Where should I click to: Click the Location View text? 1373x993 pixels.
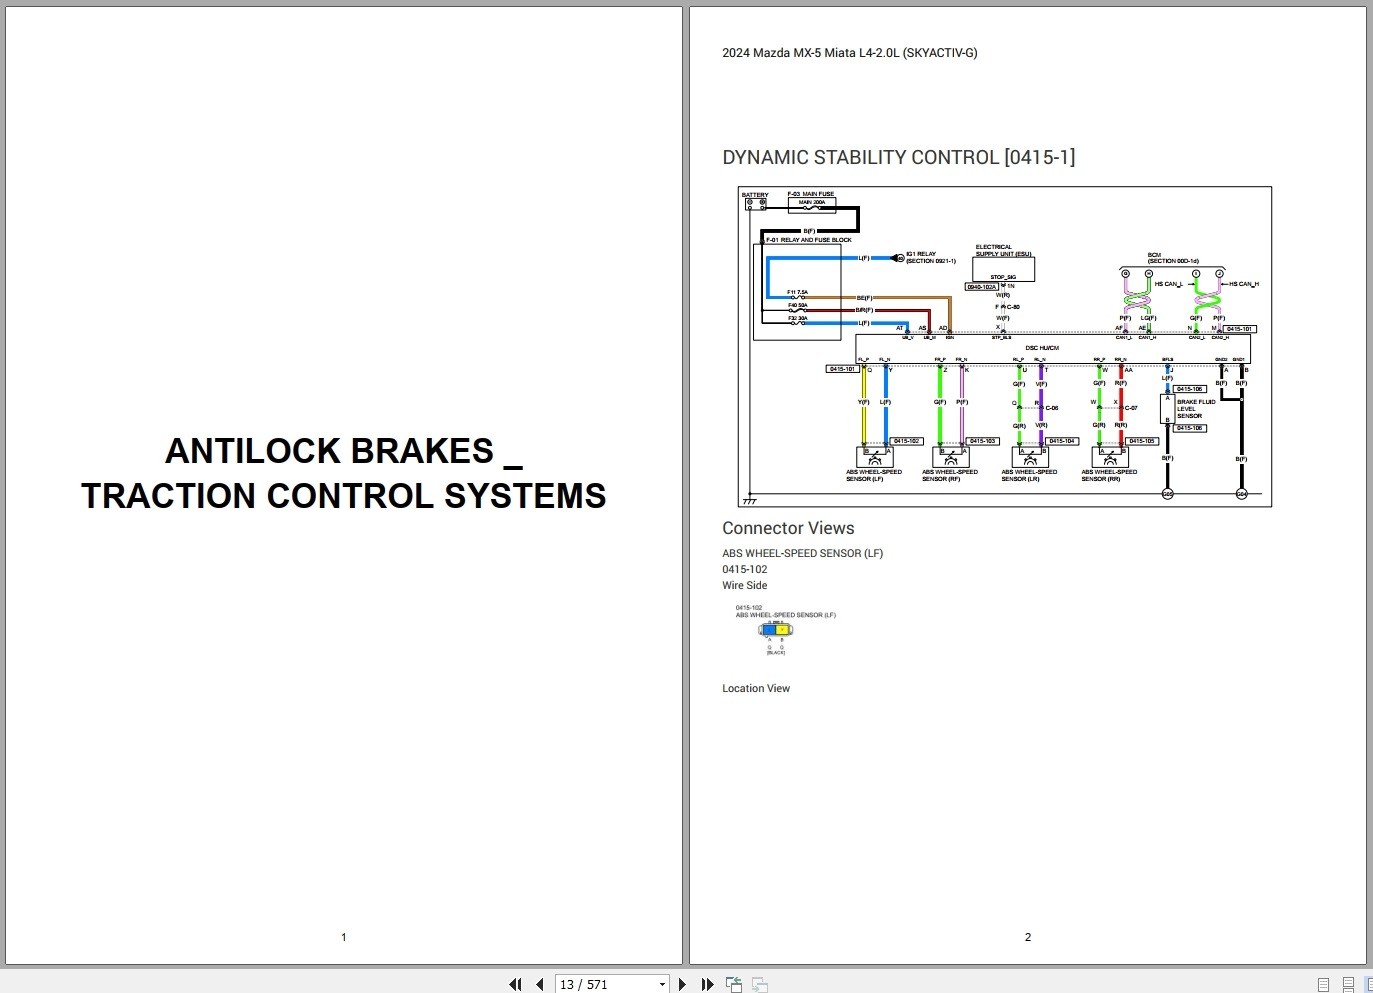coord(756,688)
